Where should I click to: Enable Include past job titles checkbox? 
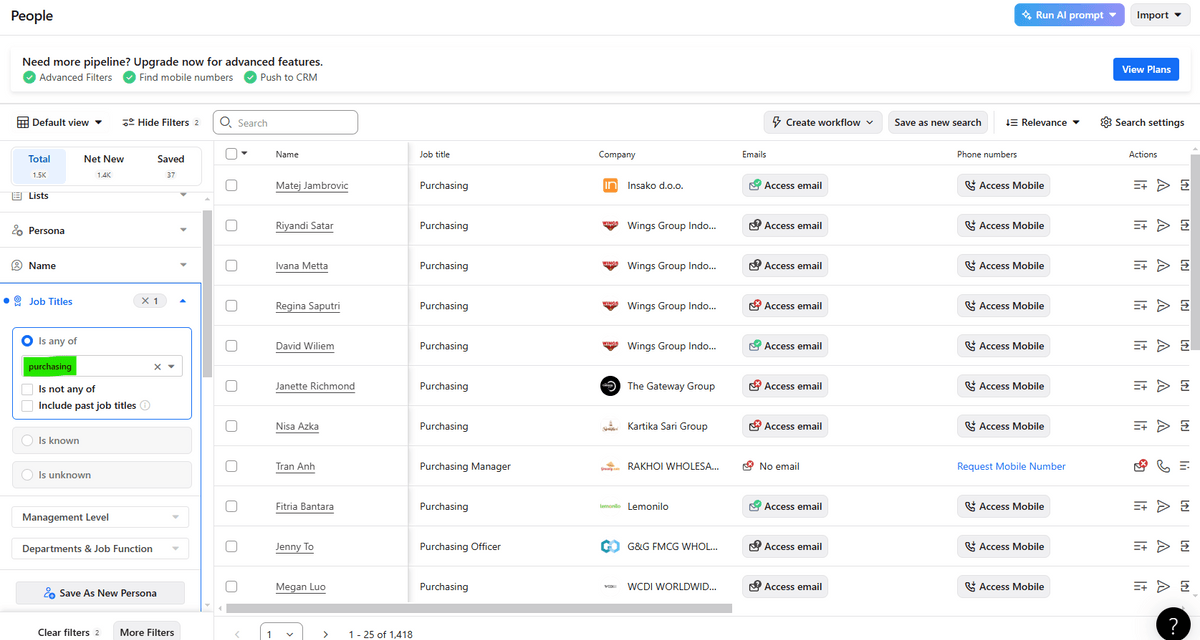28,406
